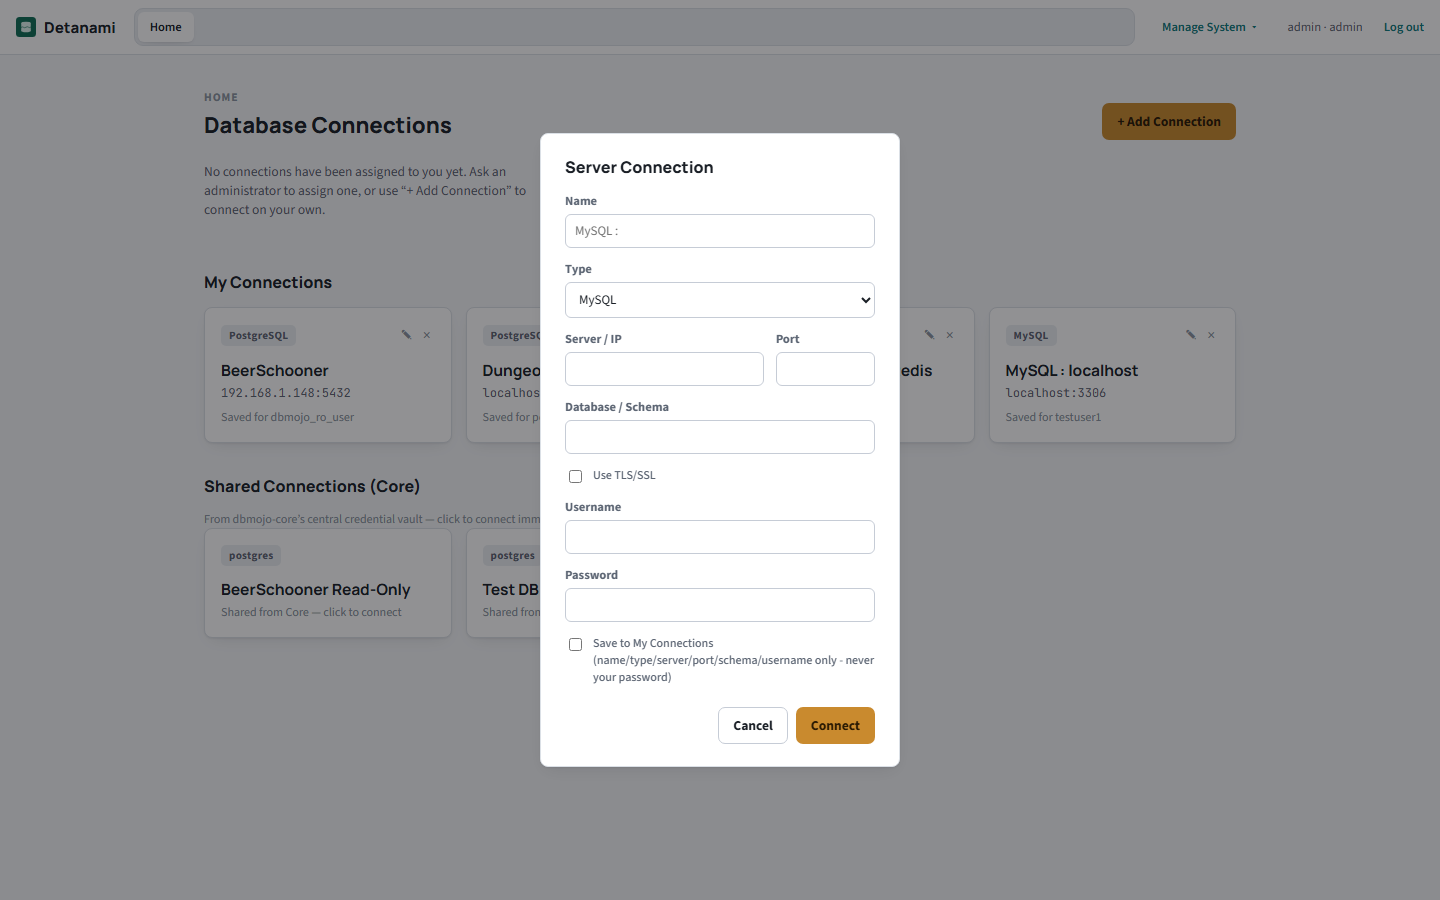Screen dimensions: 1440x900
Task: Click the Connect button
Action: [x=835, y=726]
